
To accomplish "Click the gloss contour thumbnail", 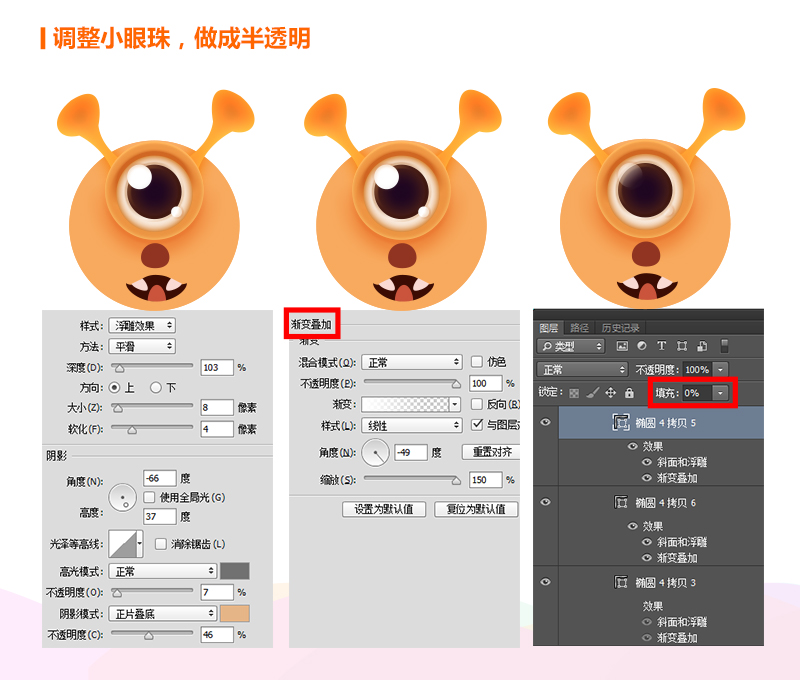I will pyautogui.click(x=122, y=544).
